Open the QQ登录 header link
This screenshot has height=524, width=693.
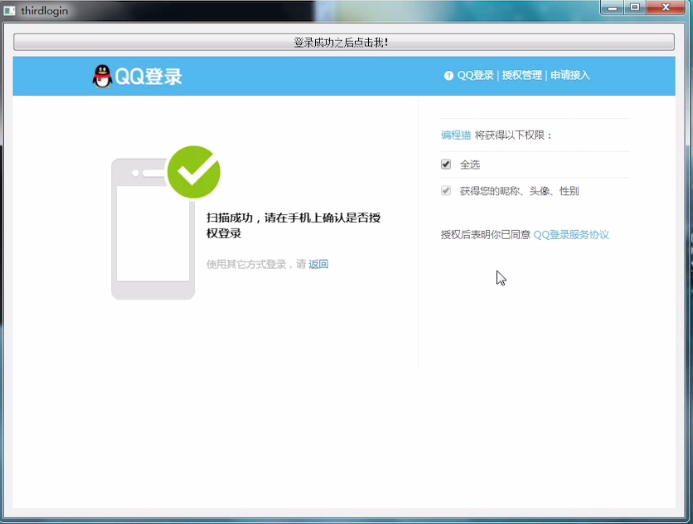(x=475, y=76)
